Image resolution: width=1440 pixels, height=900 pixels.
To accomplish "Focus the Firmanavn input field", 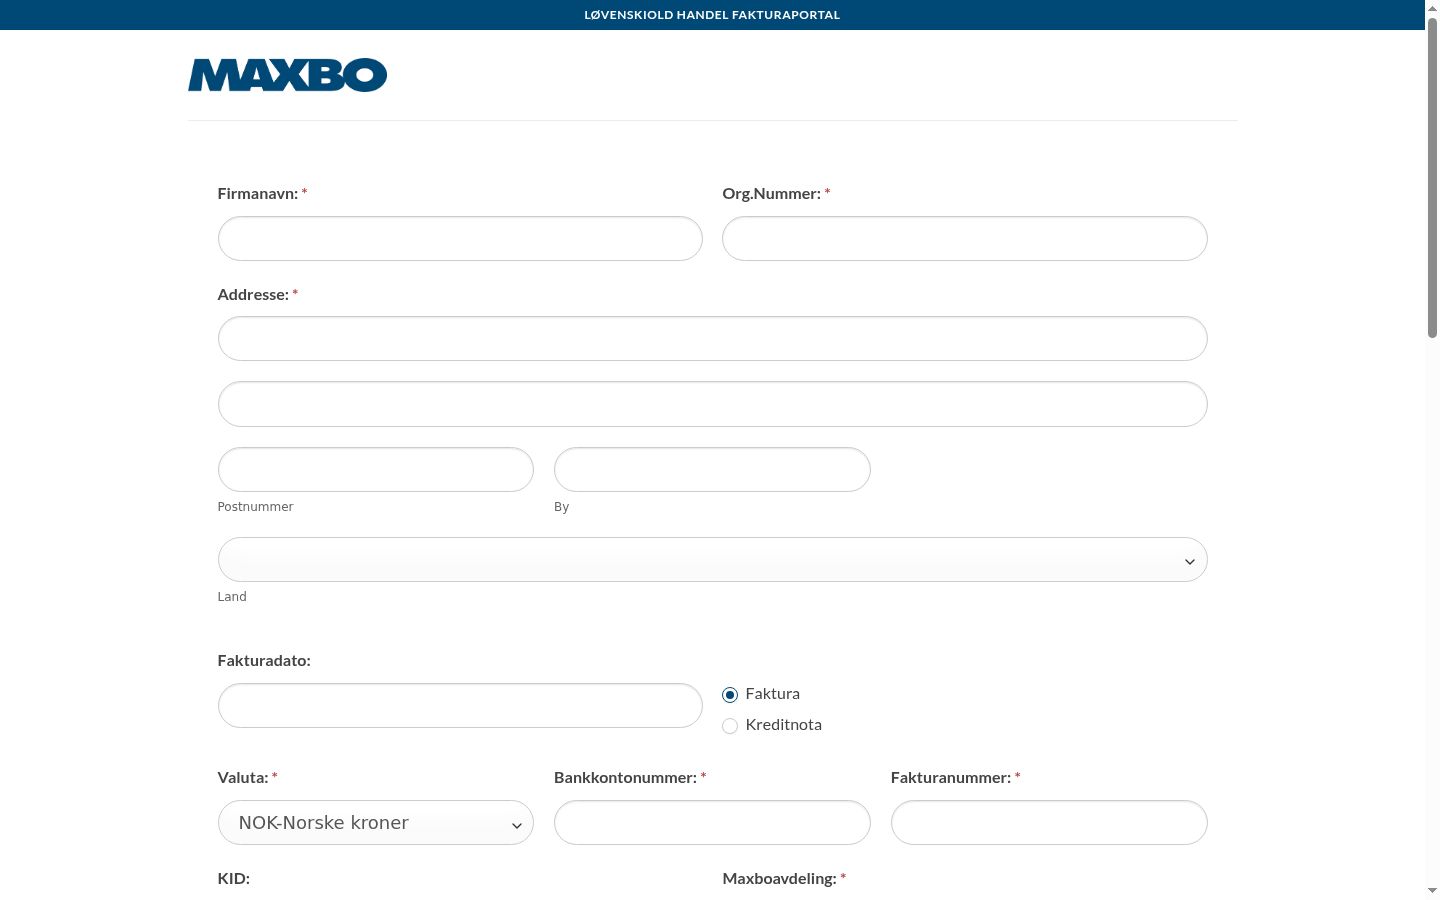I will click(460, 239).
